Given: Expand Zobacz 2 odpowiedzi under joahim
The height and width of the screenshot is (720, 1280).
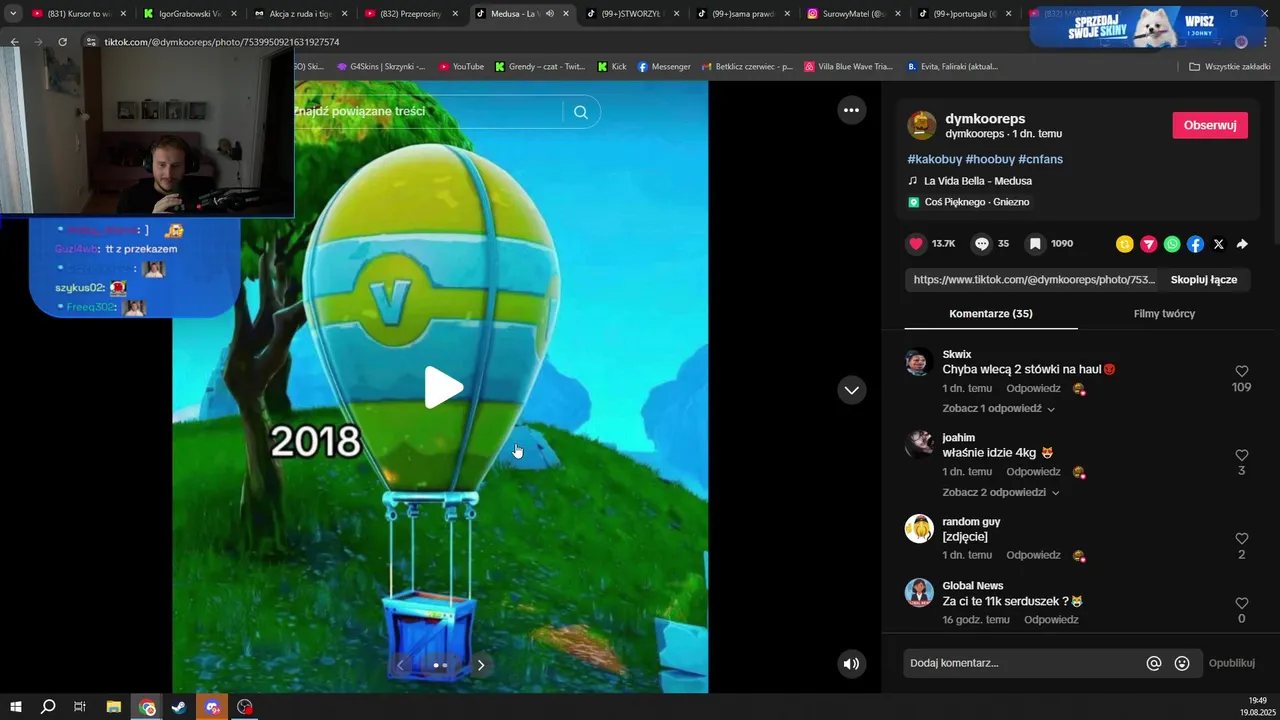Looking at the screenshot, I should click(1001, 492).
